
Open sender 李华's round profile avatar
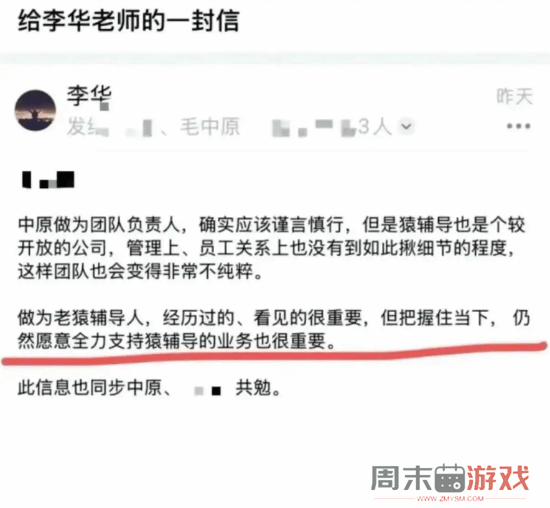click(x=35, y=110)
